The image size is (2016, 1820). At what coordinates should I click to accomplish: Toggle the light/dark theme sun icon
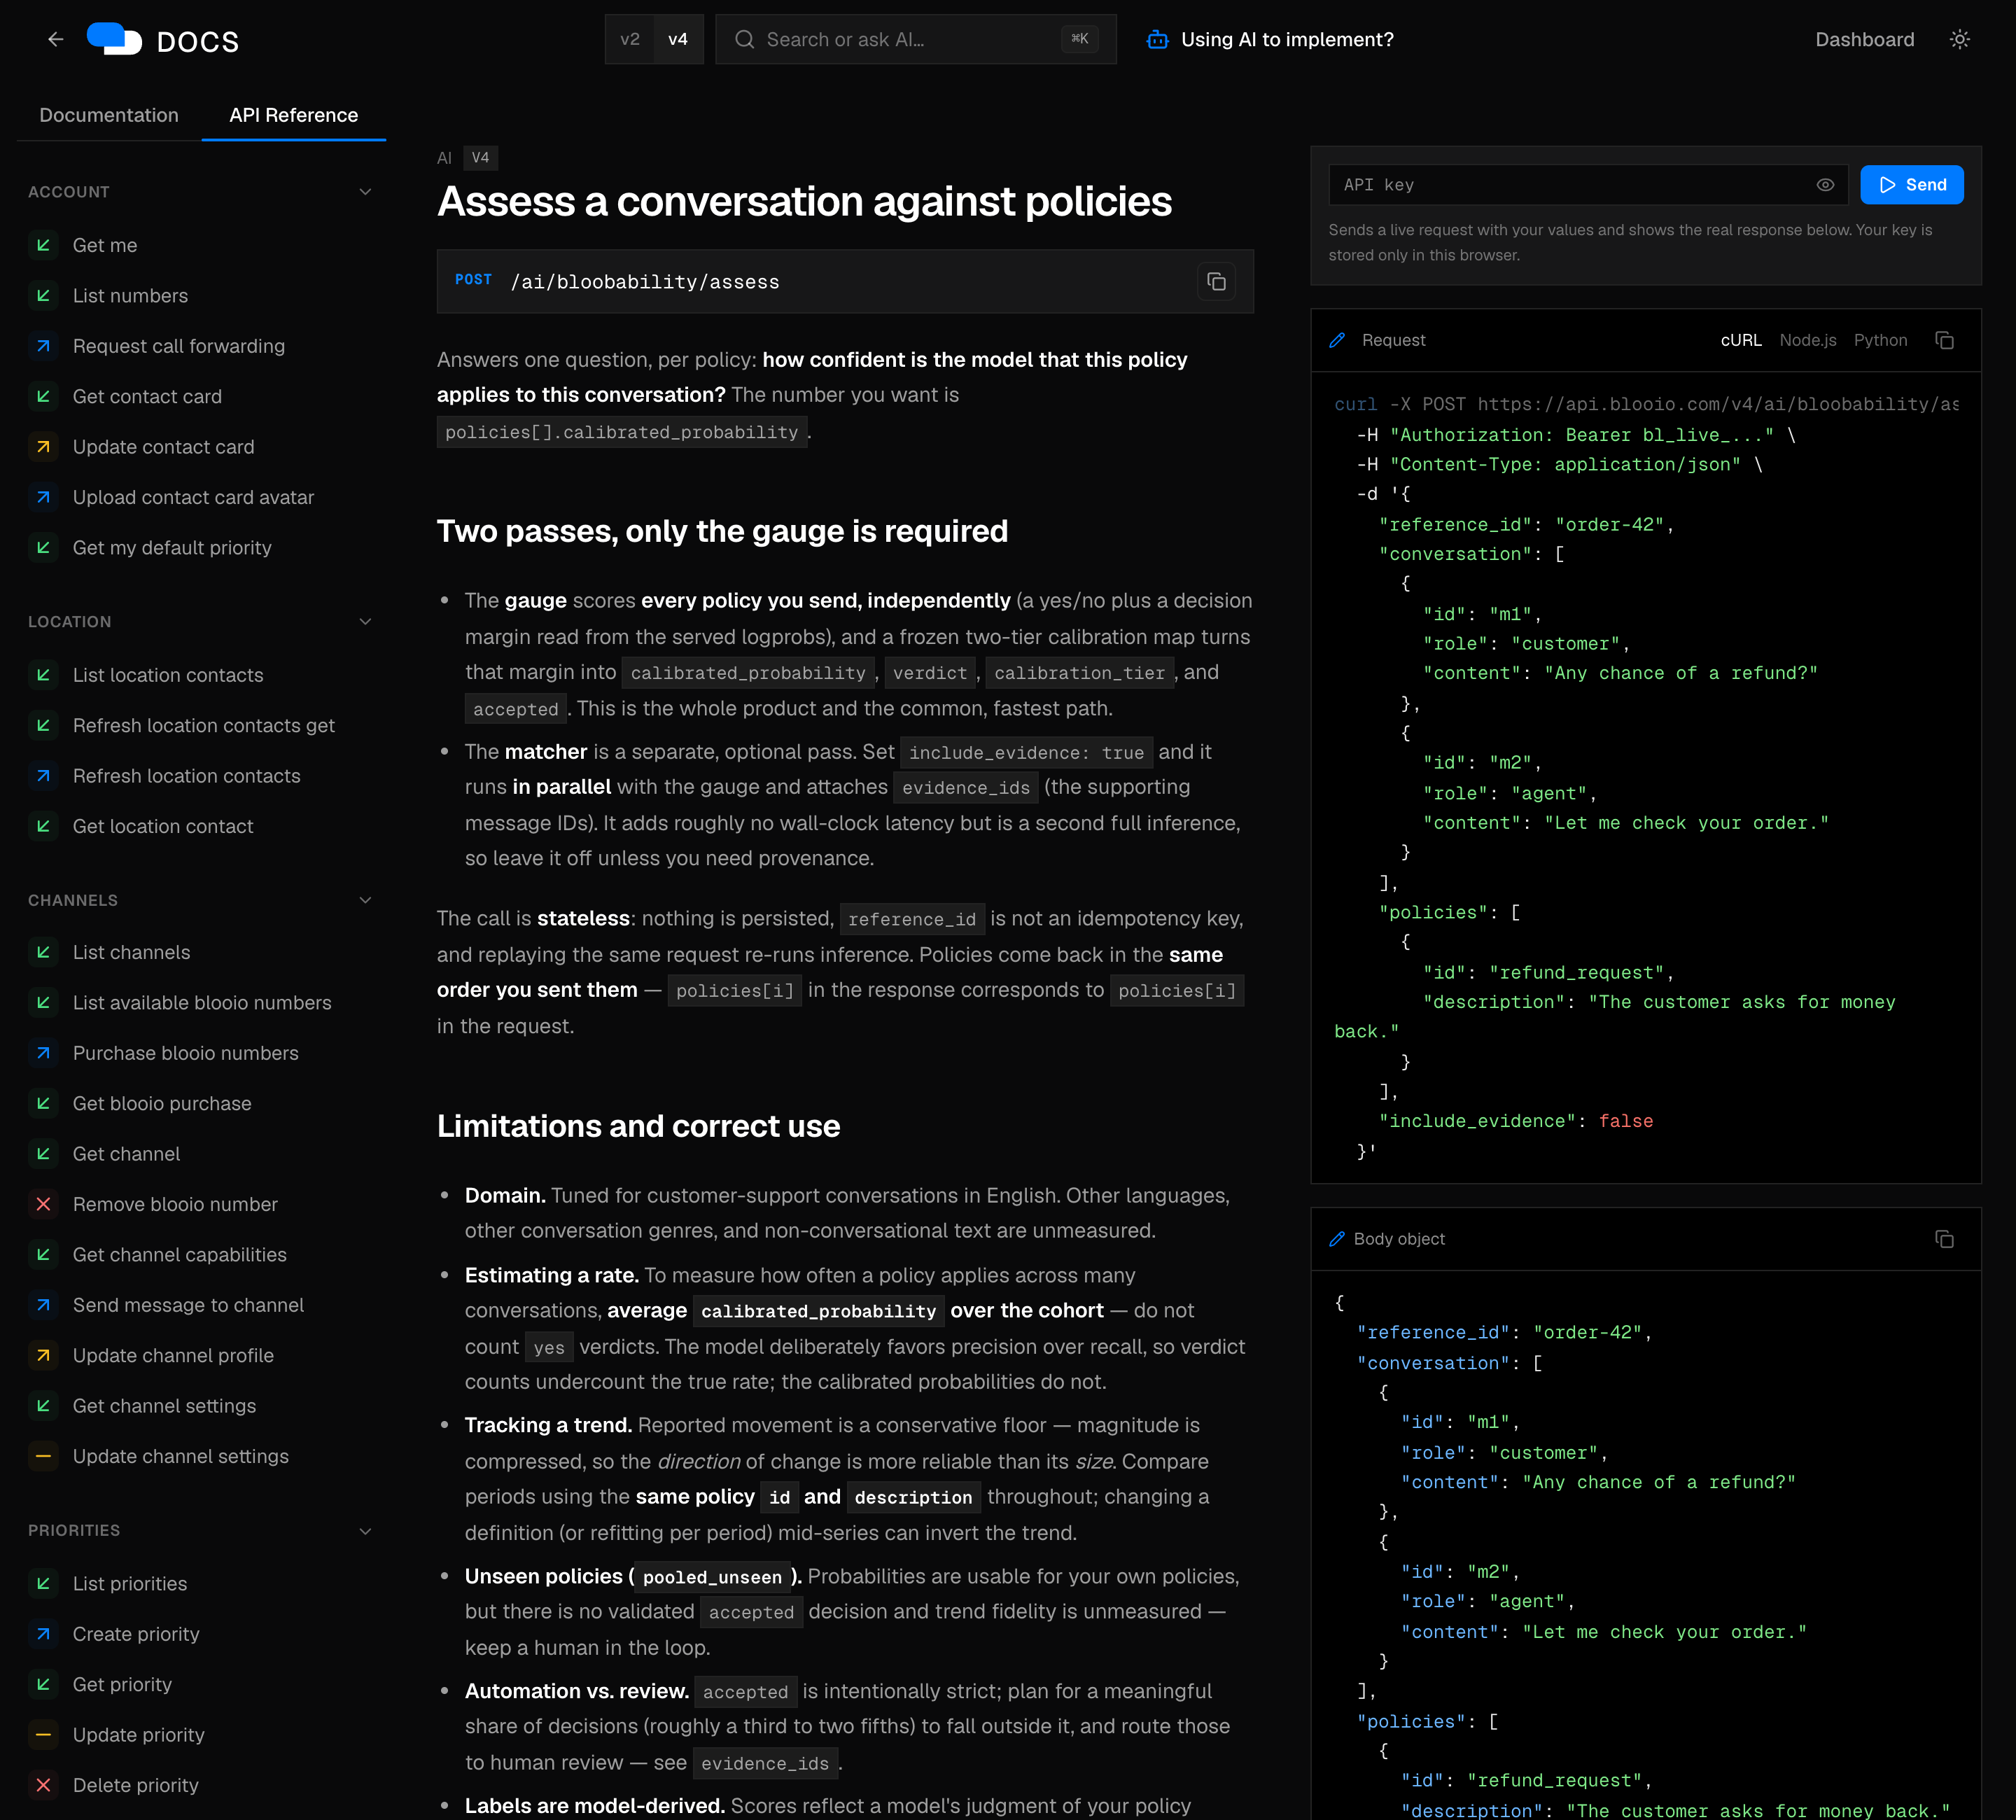(x=1959, y=39)
